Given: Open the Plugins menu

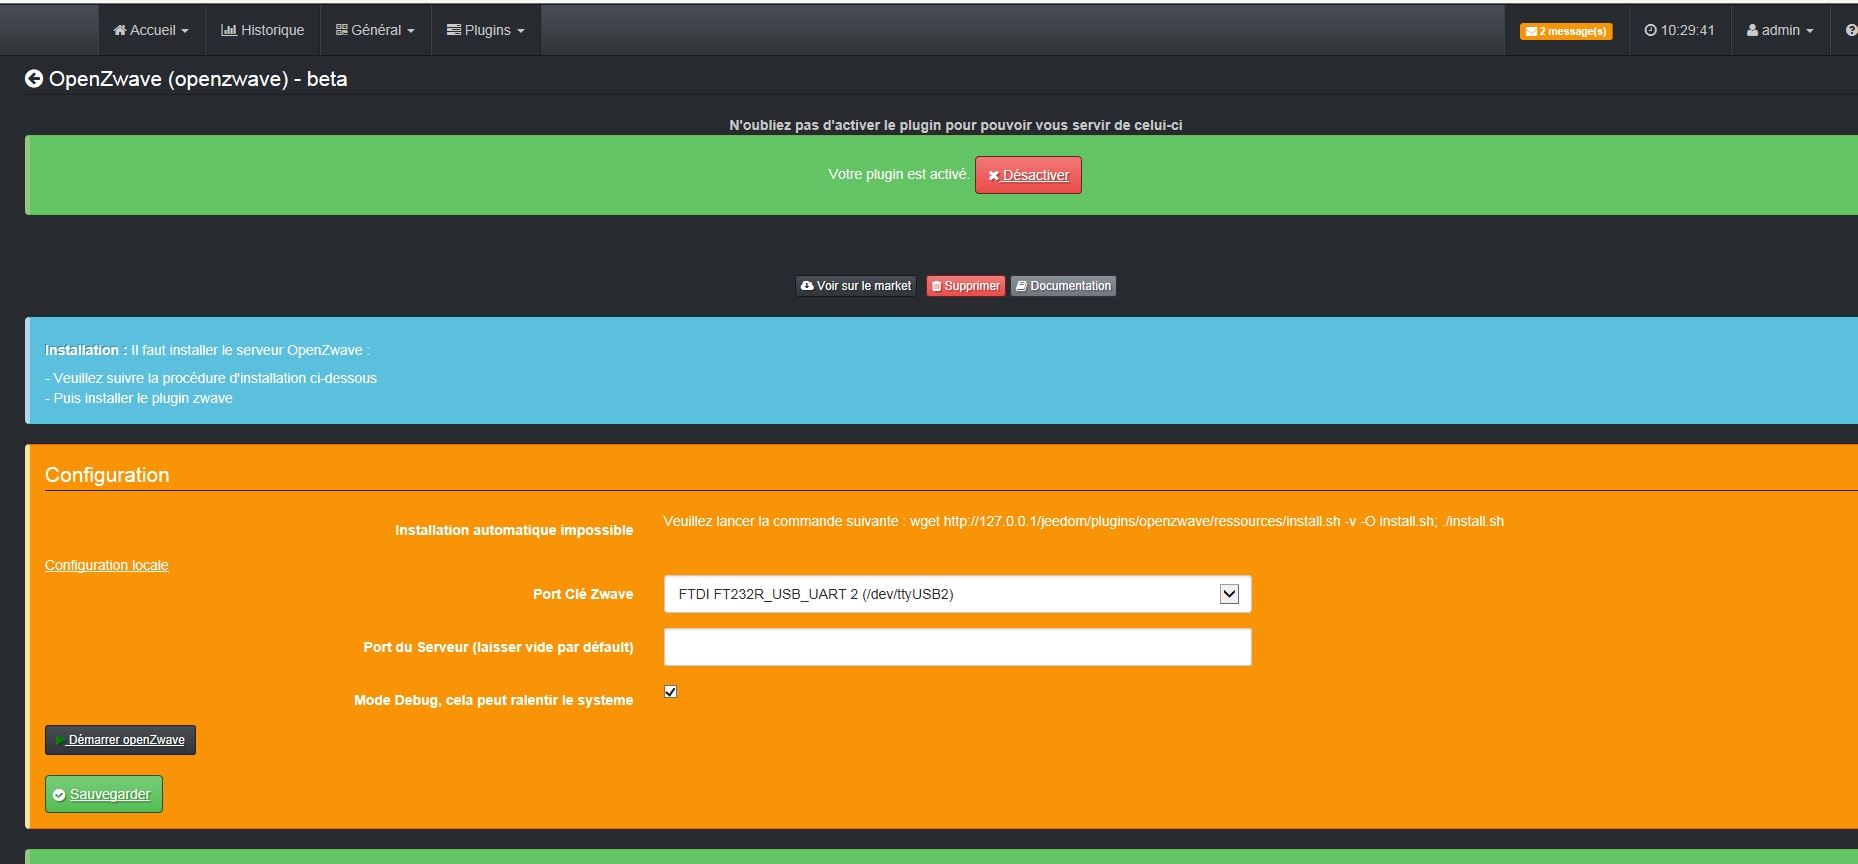Looking at the screenshot, I should click(486, 30).
